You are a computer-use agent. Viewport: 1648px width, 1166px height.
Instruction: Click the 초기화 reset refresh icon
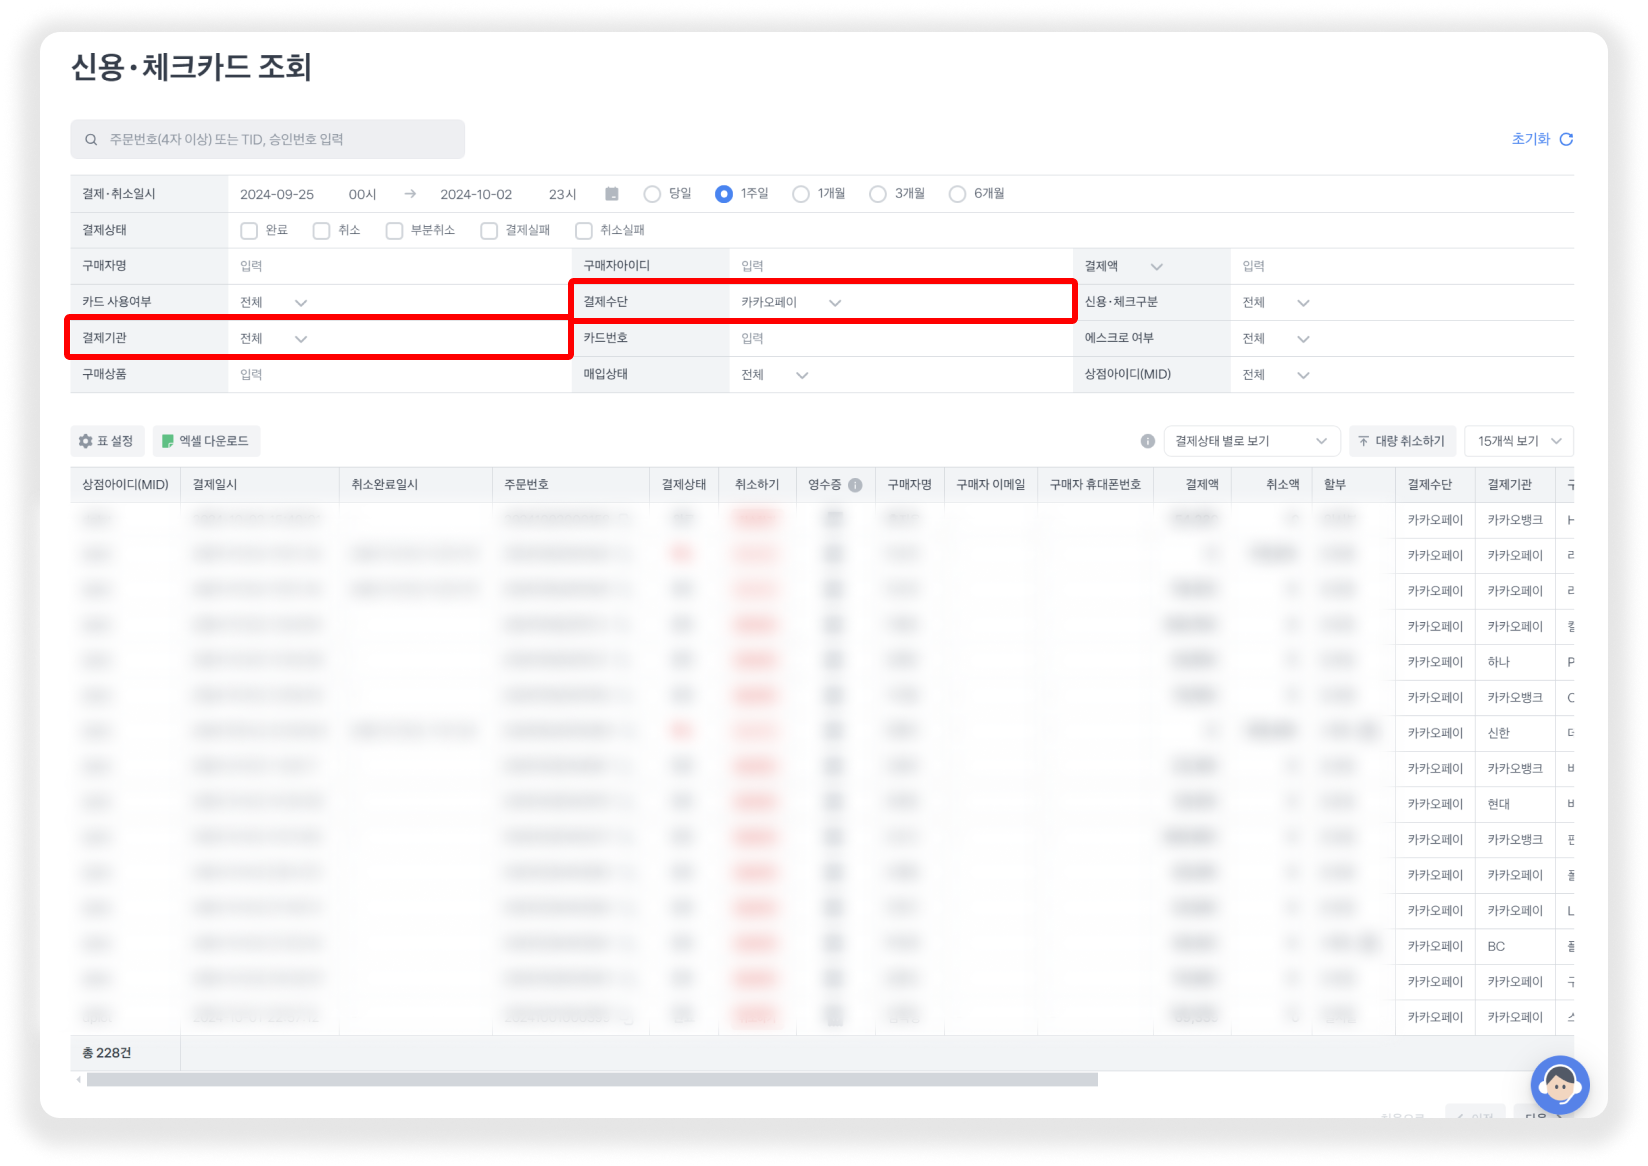[x=1566, y=140]
